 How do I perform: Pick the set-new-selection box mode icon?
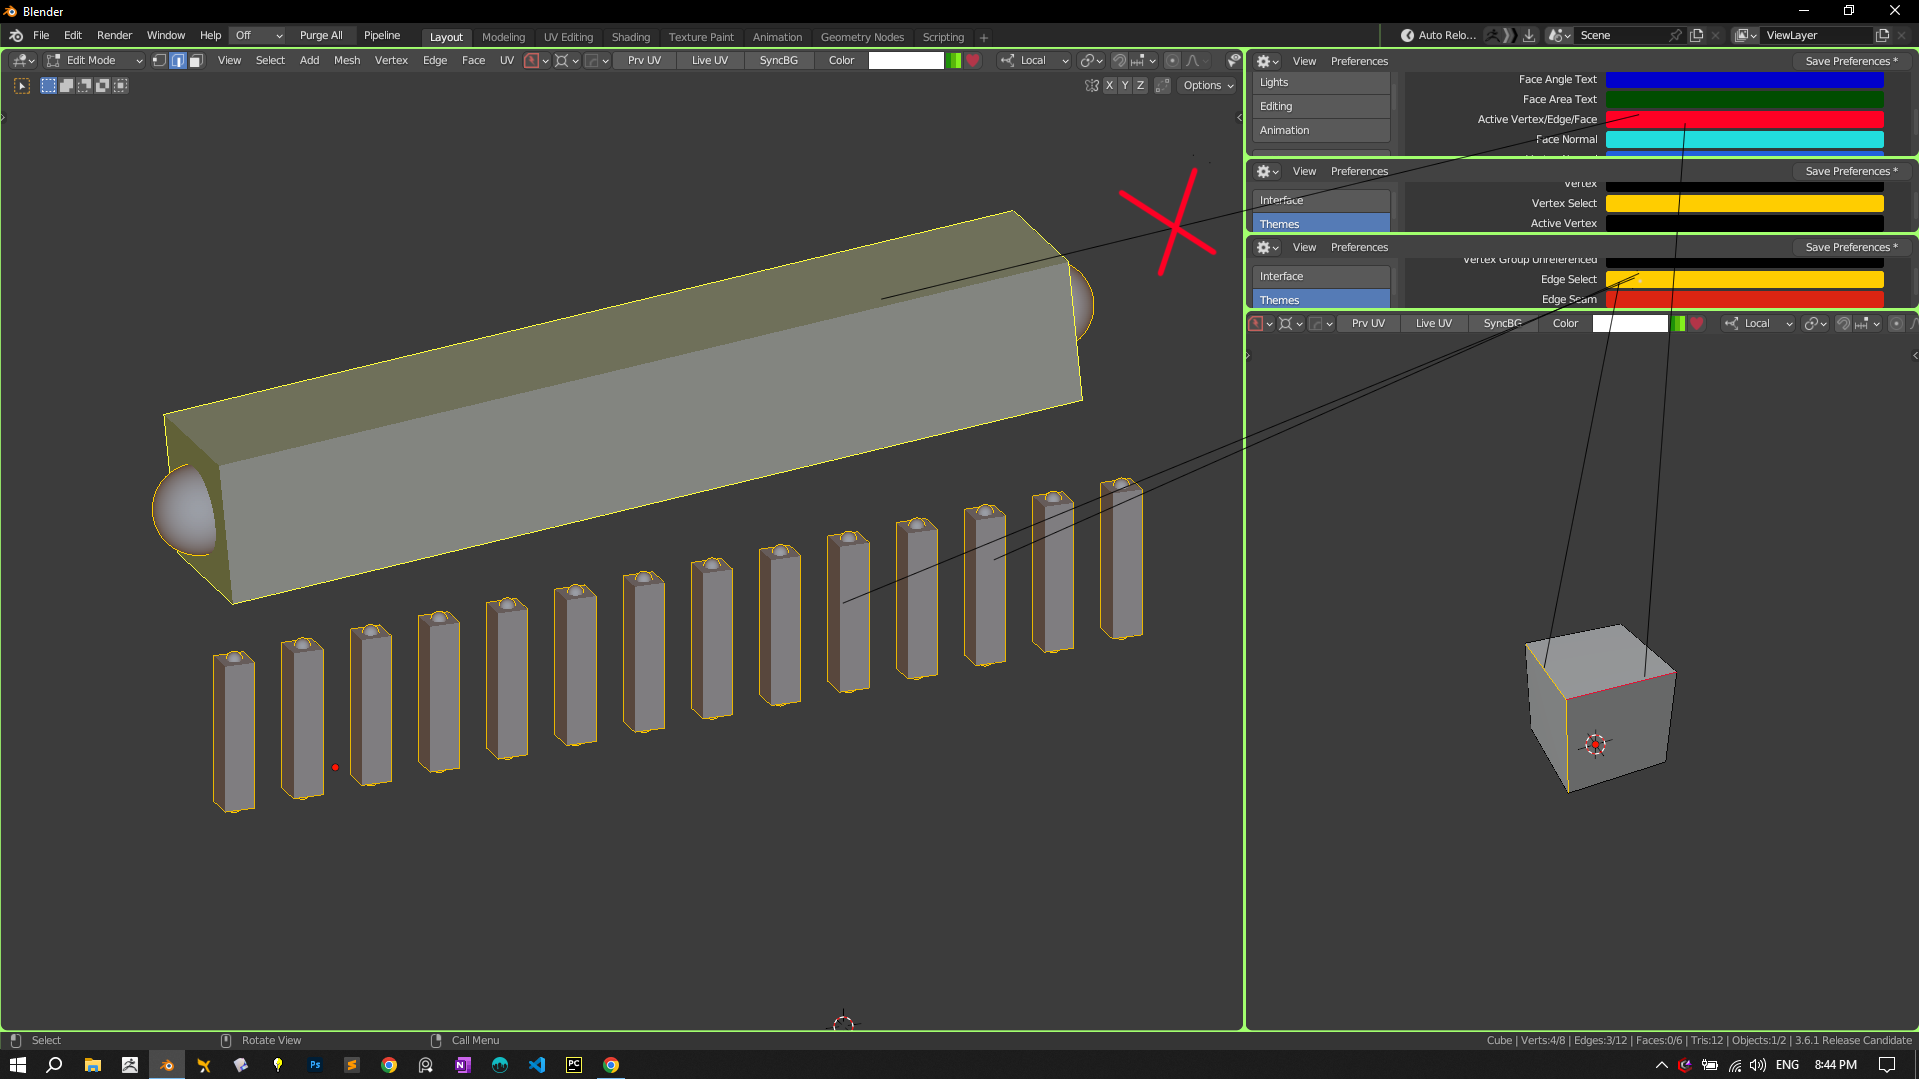[48, 86]
